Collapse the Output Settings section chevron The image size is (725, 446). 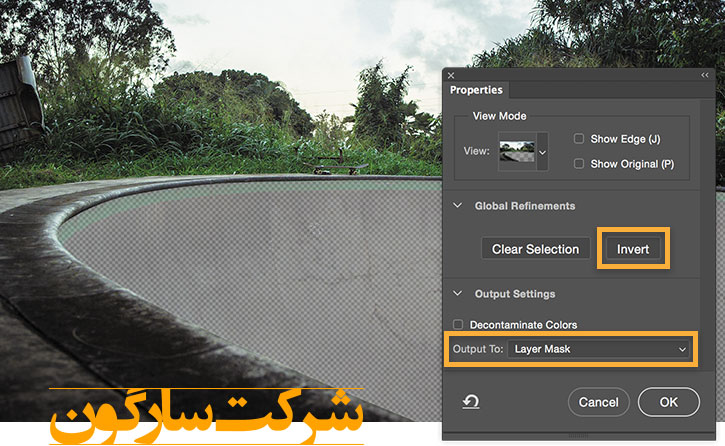pos(459,294)
